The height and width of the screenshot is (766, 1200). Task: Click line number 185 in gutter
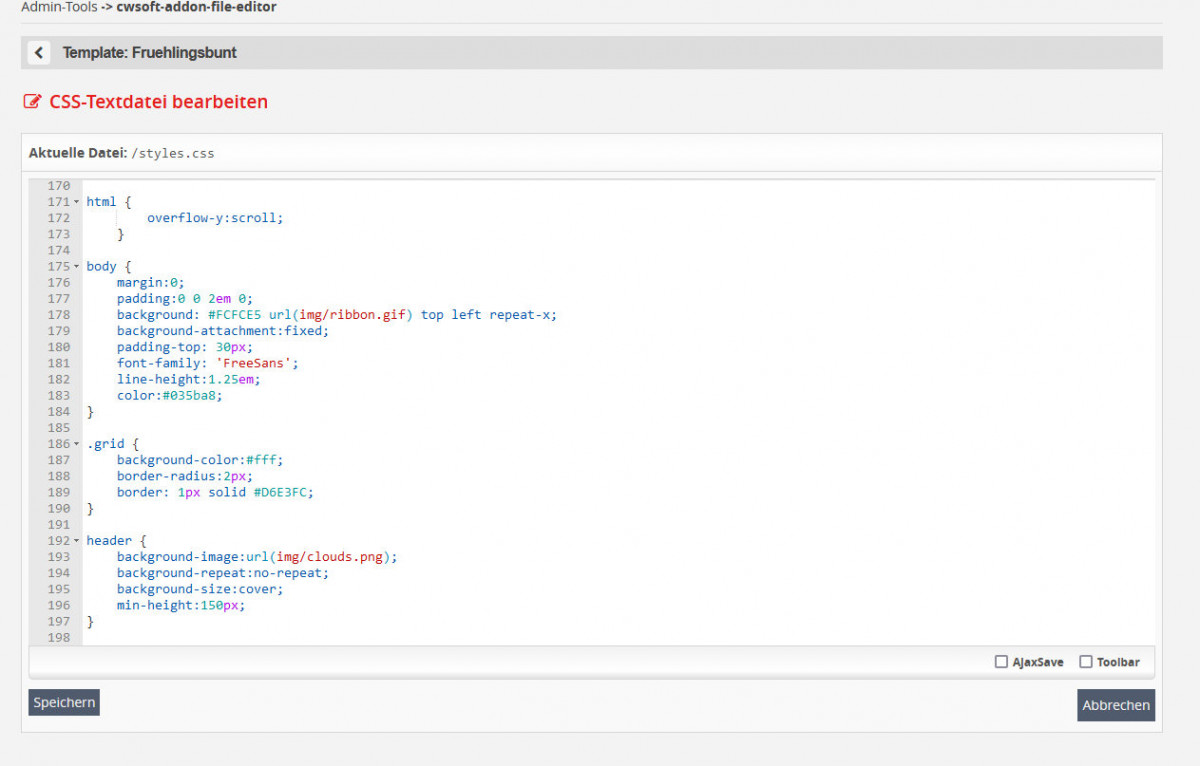coord(59,428)
